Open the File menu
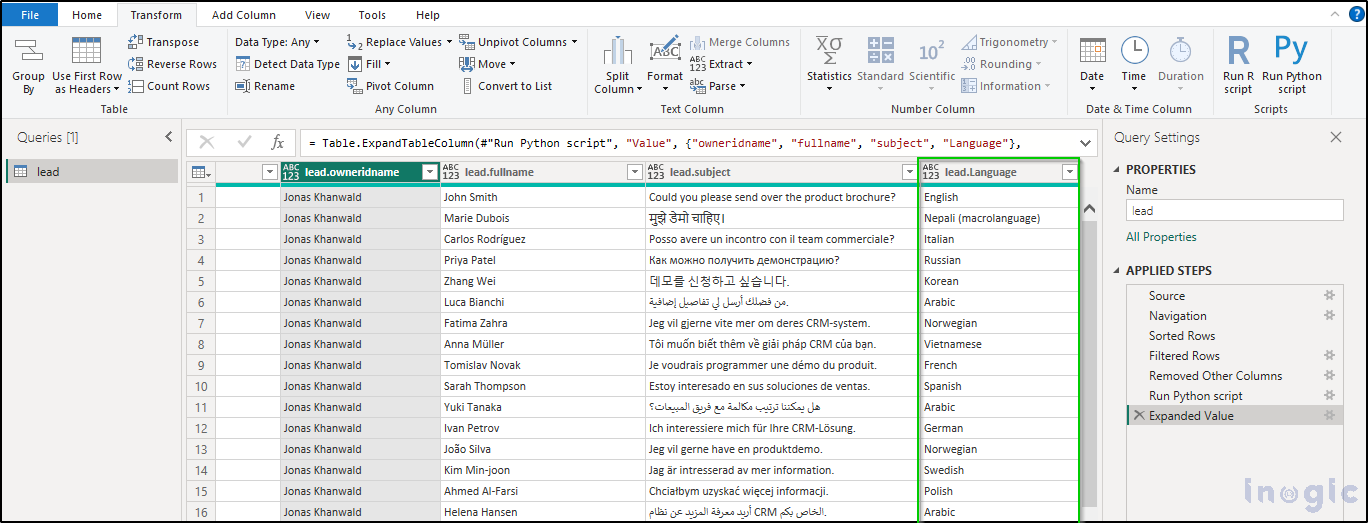Viewport: 1368px width, 523px height. point(30,15)
